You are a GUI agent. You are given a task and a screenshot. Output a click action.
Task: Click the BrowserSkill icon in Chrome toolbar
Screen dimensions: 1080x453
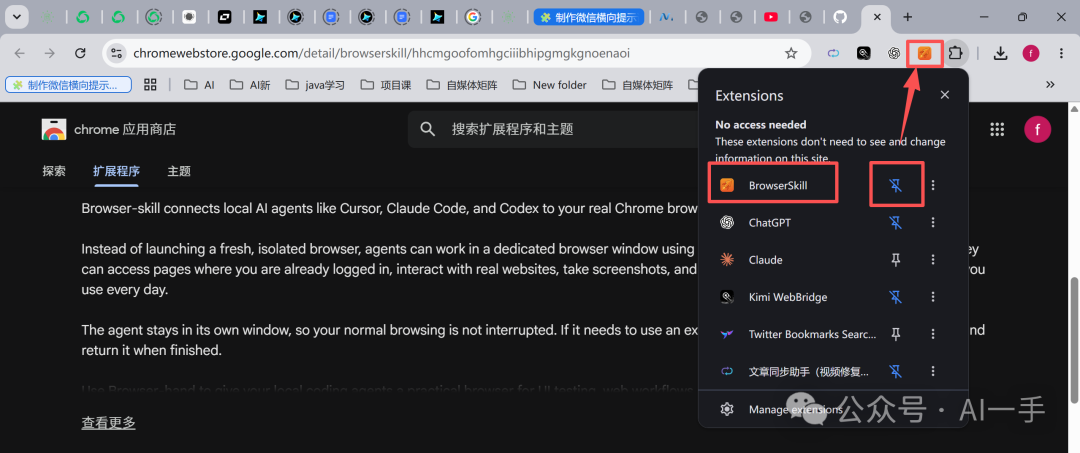click(x=924, y=53)
